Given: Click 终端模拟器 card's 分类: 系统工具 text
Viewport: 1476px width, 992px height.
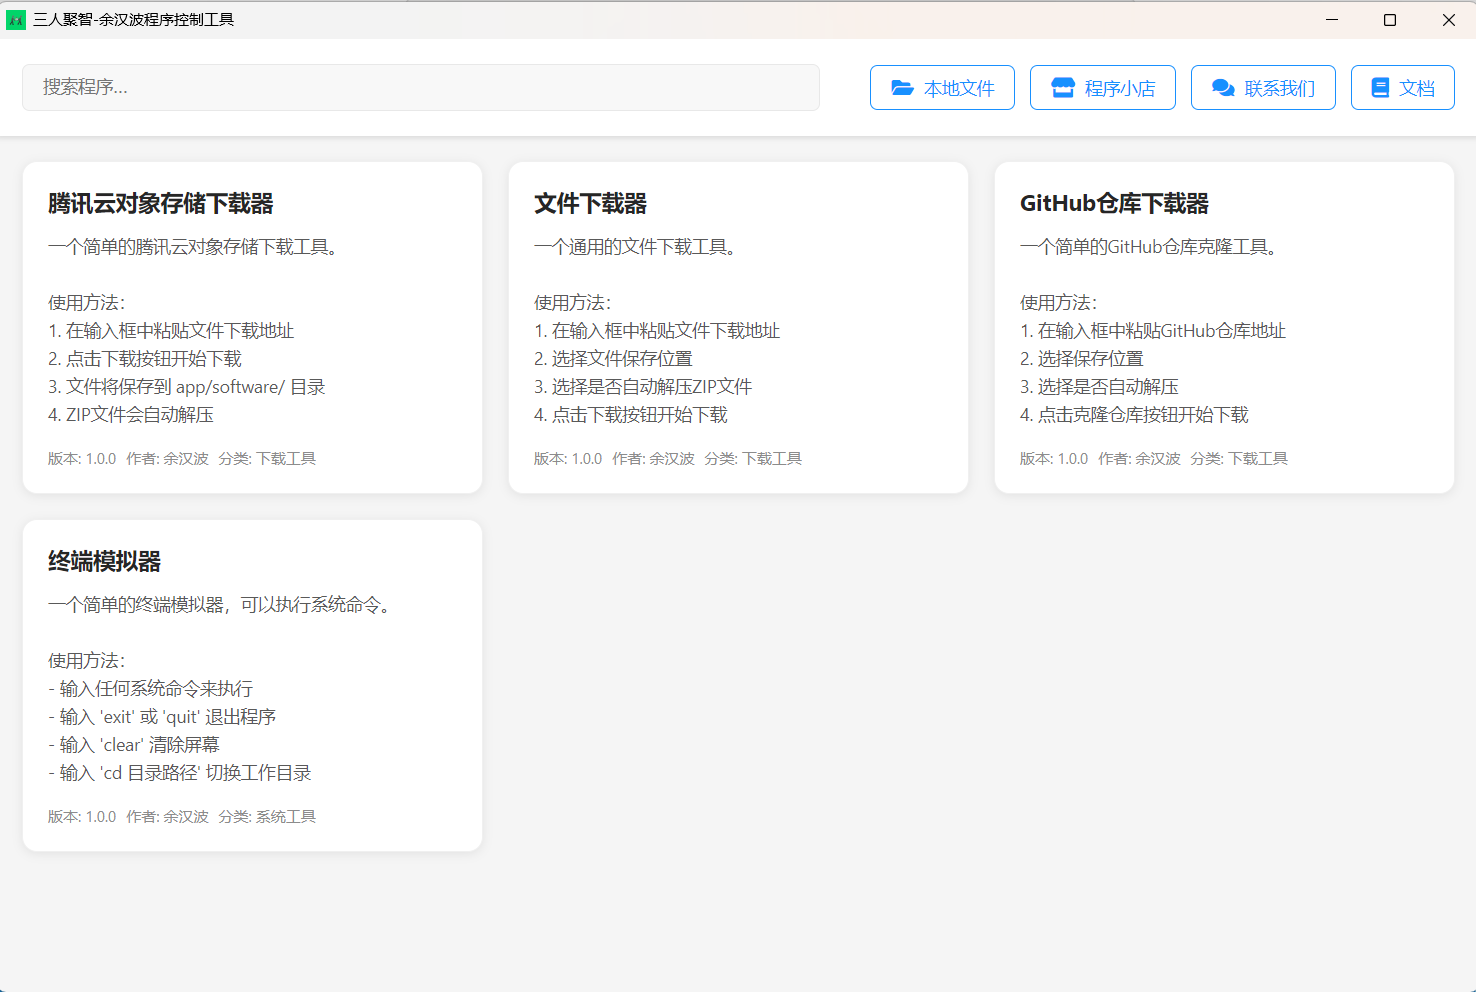Looking at the screenshot, I should [267, 817].
